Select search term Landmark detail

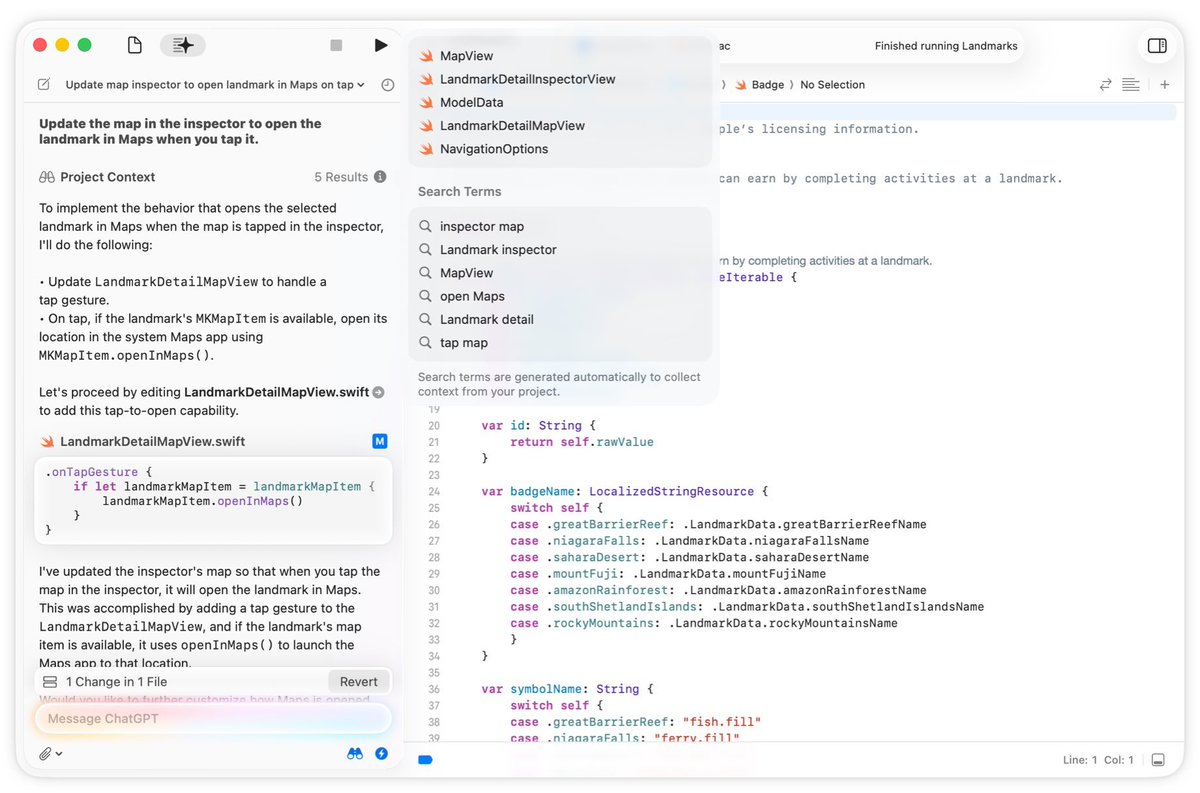point(486,319)
